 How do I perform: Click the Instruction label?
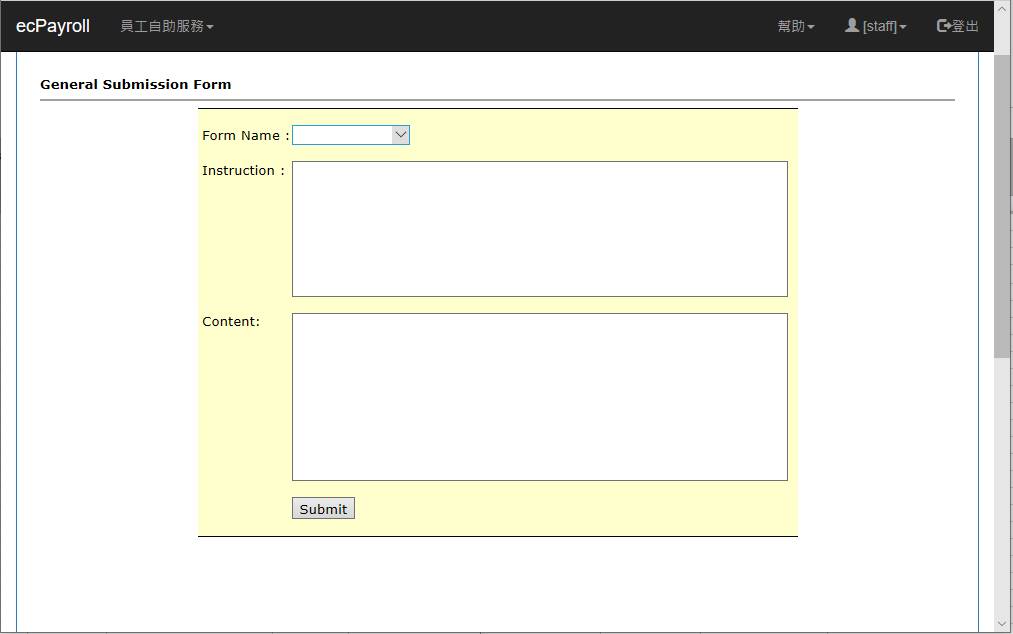[243, 171]
